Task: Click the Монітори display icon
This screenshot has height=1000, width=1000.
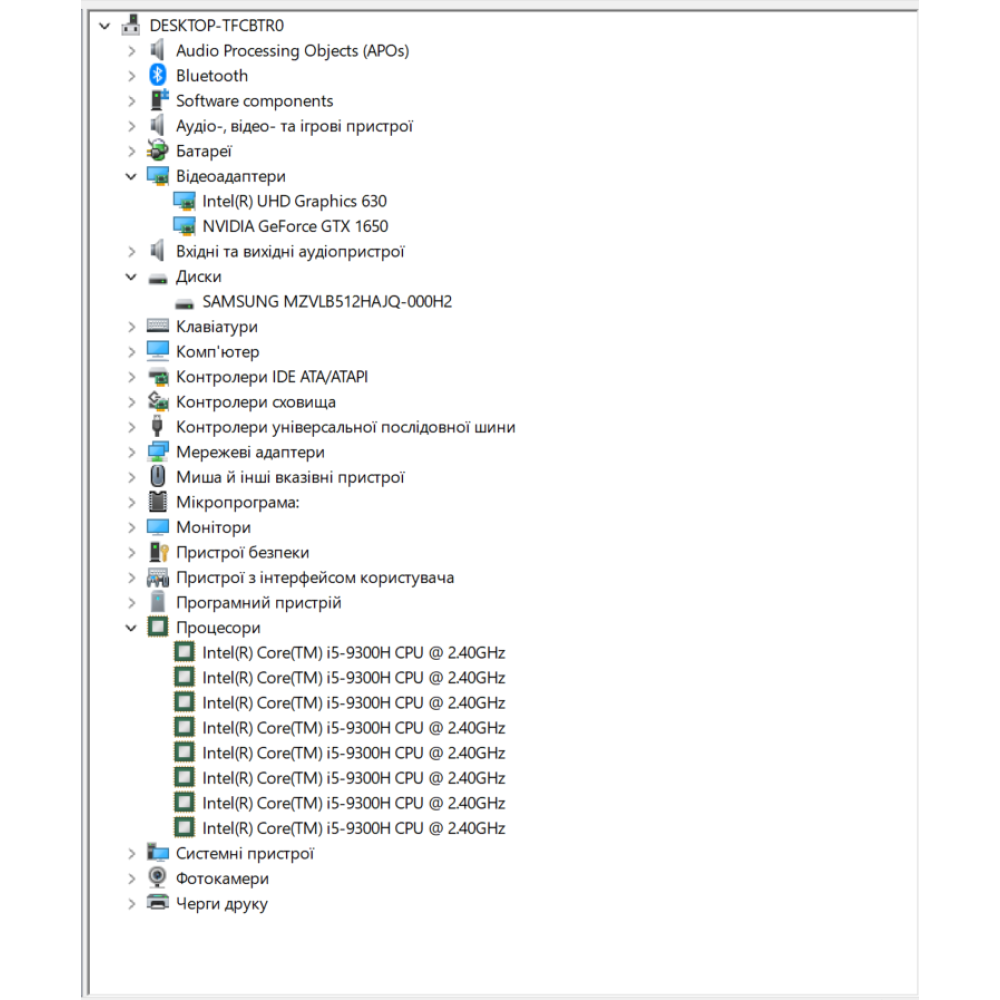Action: click(x=158, y=527)
